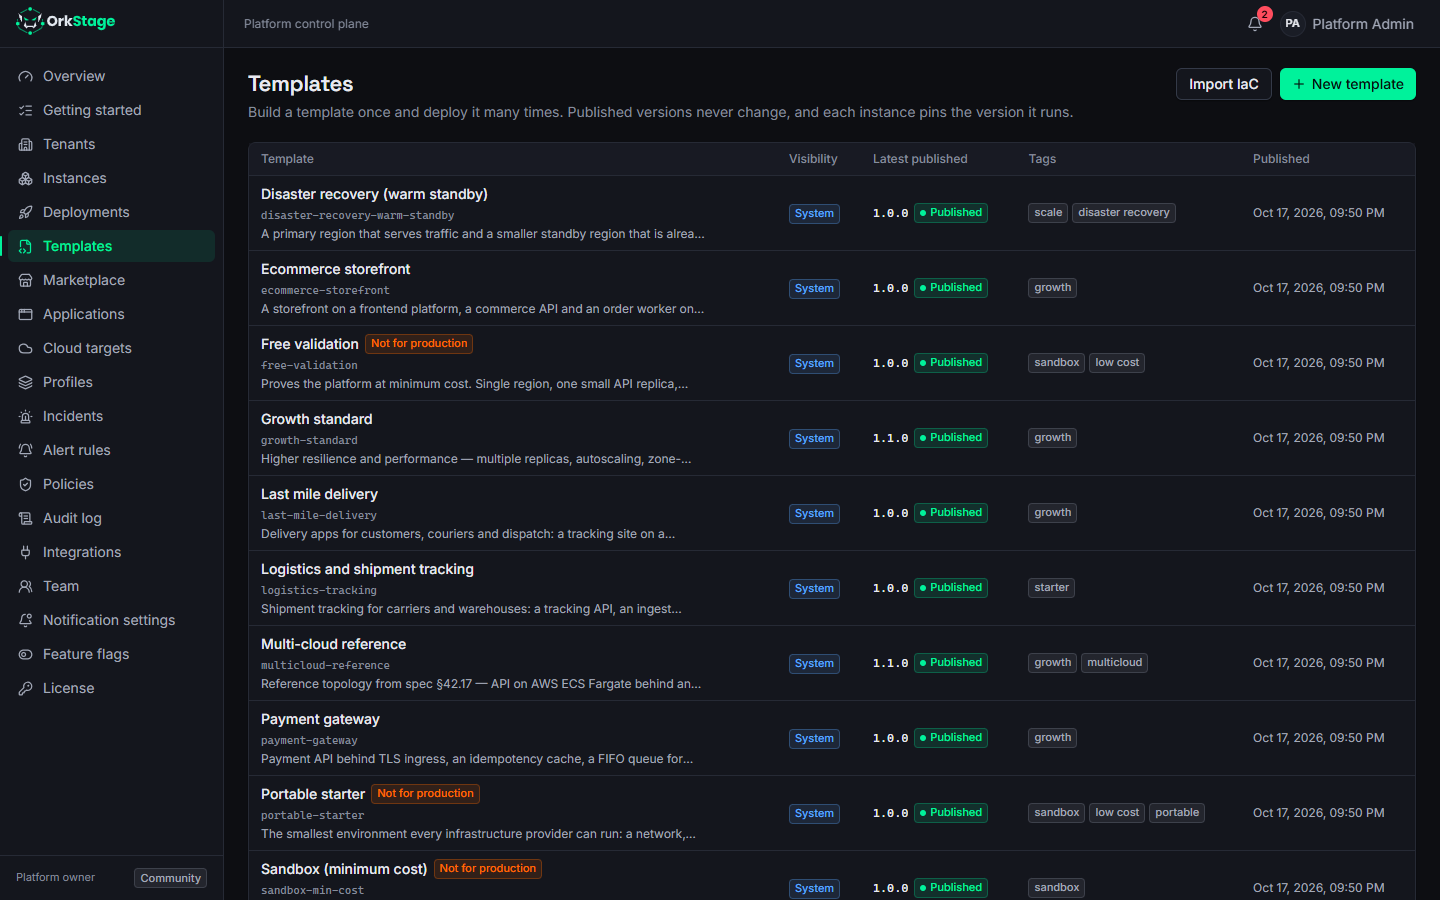Click the License key icon
1440x900 pixels.
(x=26, y=688)
